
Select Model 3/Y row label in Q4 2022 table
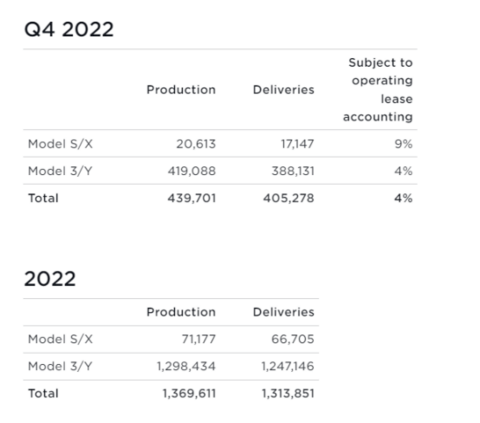coord(60,171)
